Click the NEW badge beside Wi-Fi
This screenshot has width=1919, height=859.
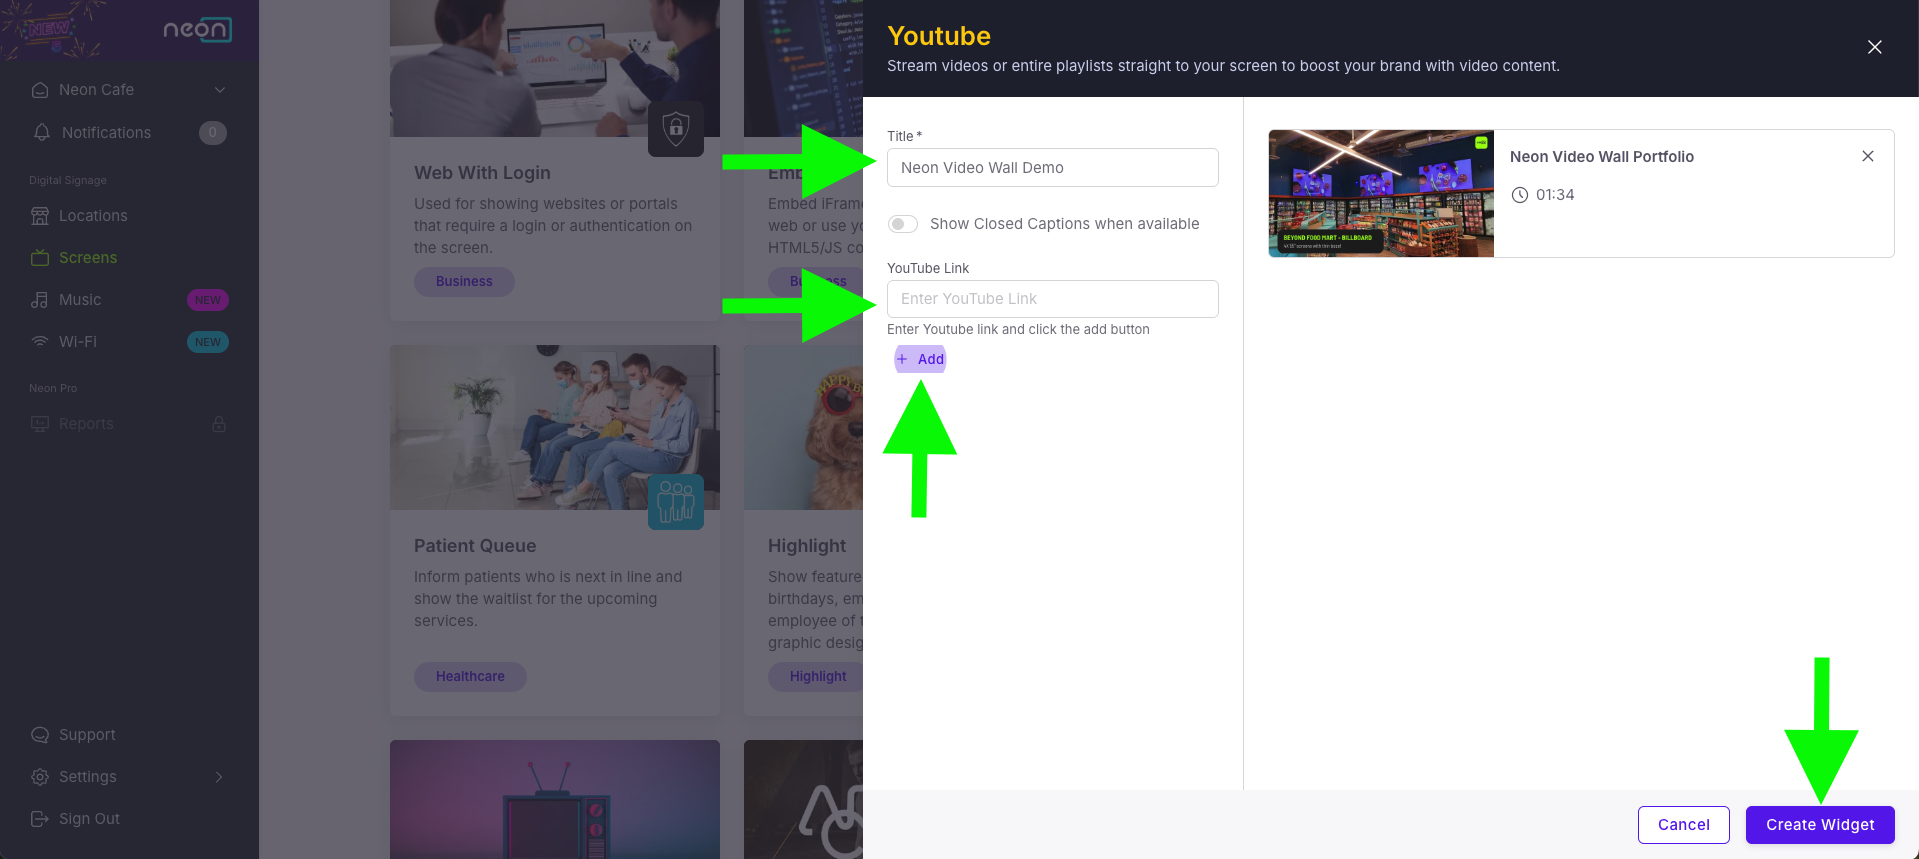click(208, 342)
